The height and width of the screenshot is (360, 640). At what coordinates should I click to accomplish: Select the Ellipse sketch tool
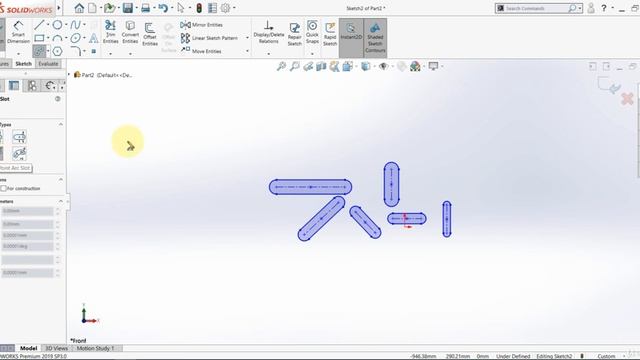tap(76, 38)
